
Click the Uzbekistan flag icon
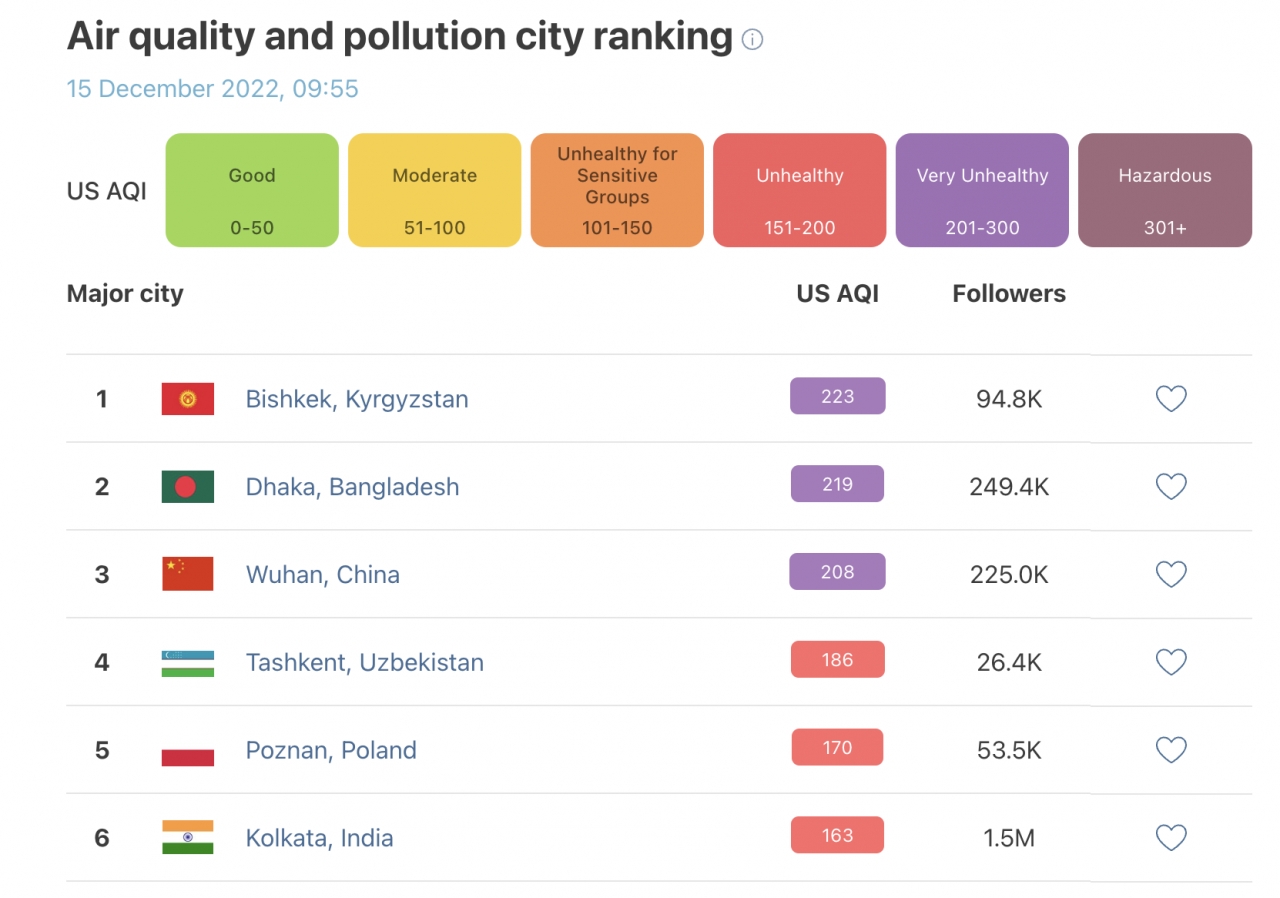(188, 663)
